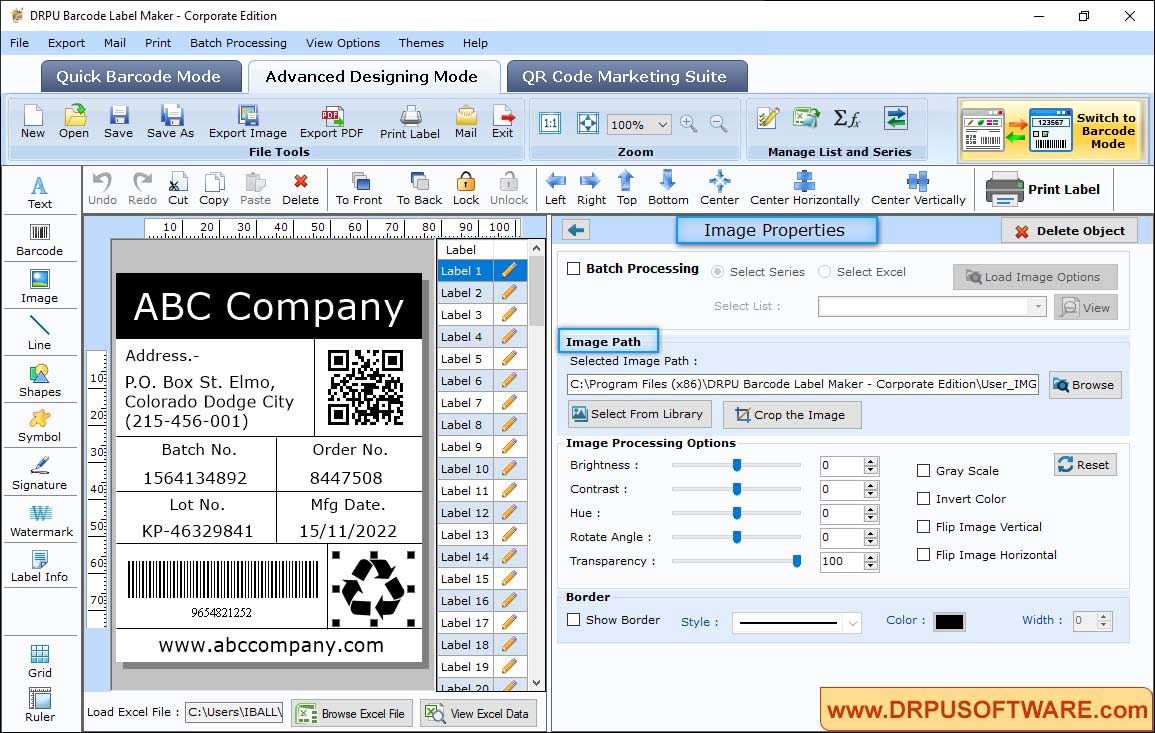Enable Invert Color option
This screenshot has width=1155, height=733.
tap(923, 499)
